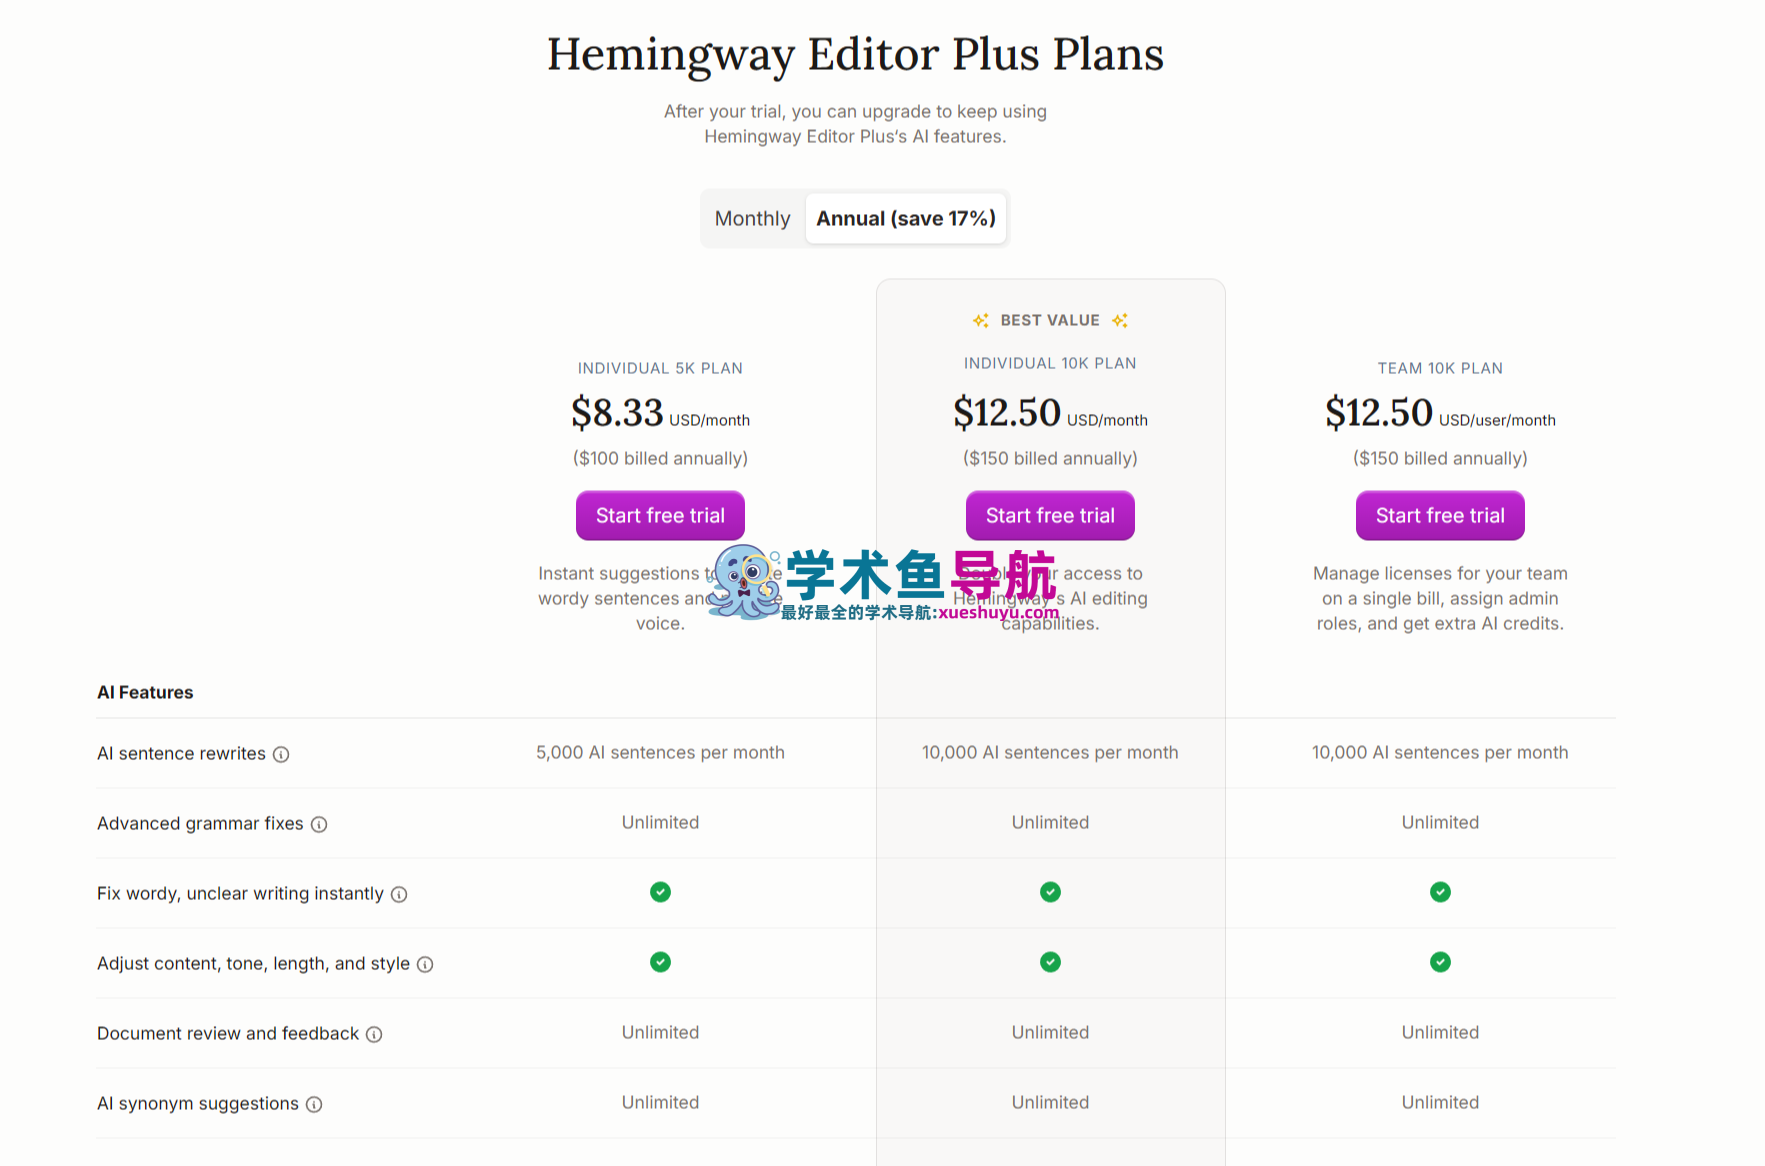
Task: Open info tooltip for AI sentence rewrites
Action: (x=282, y=755)
